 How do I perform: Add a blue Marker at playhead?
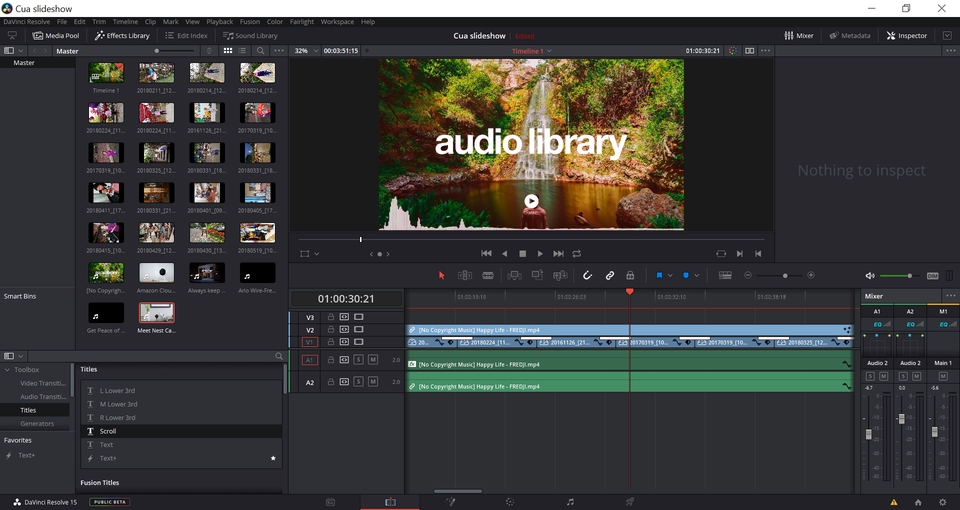point(686,276)
